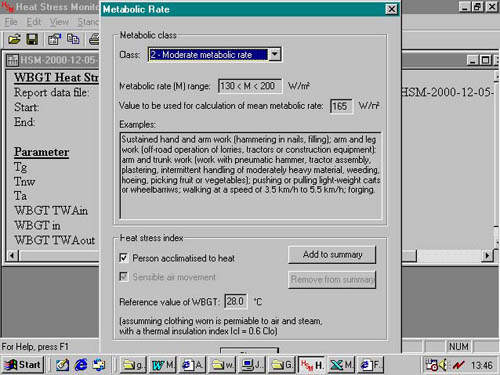Click the Show Desktop quick launch icon
The image size is (500, 375).
[x=62, y=365]
